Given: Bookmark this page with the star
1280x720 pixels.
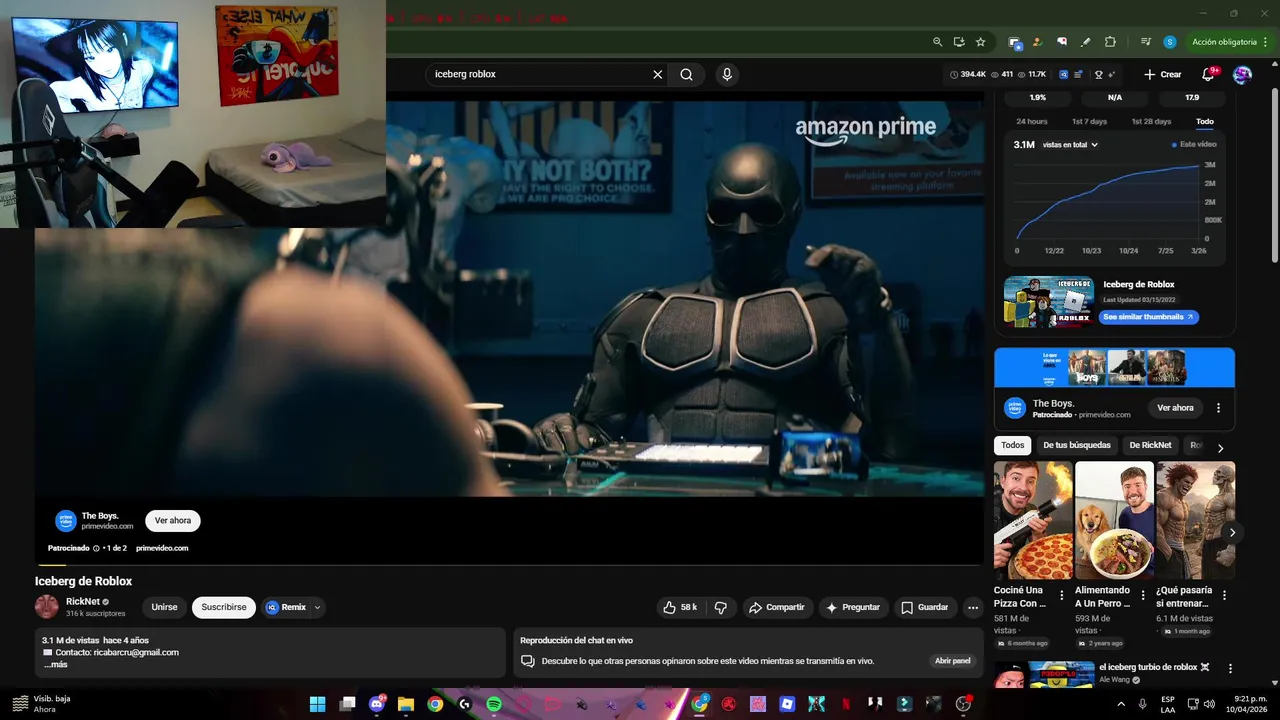Looking at the screenshot, I should [x=981, y=42].
